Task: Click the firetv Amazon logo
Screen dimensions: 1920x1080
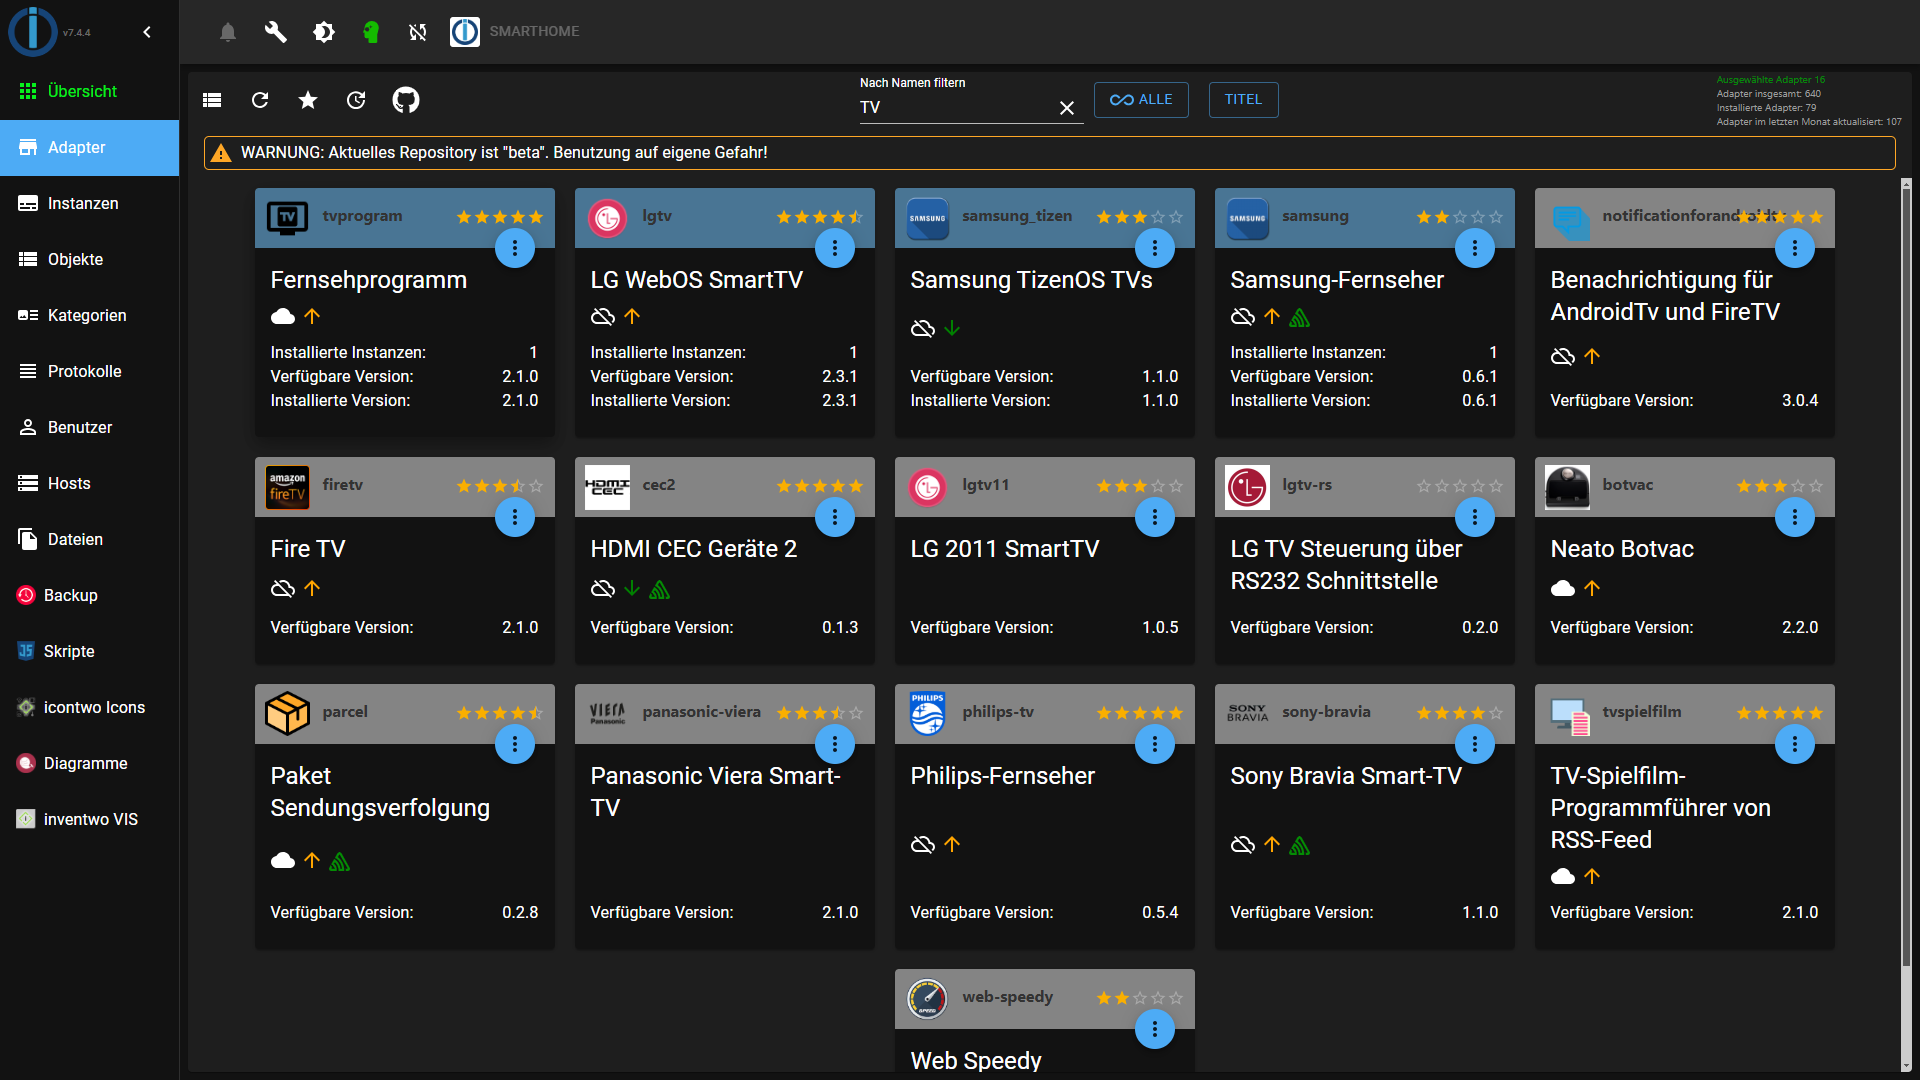Action: coord(288,487)
